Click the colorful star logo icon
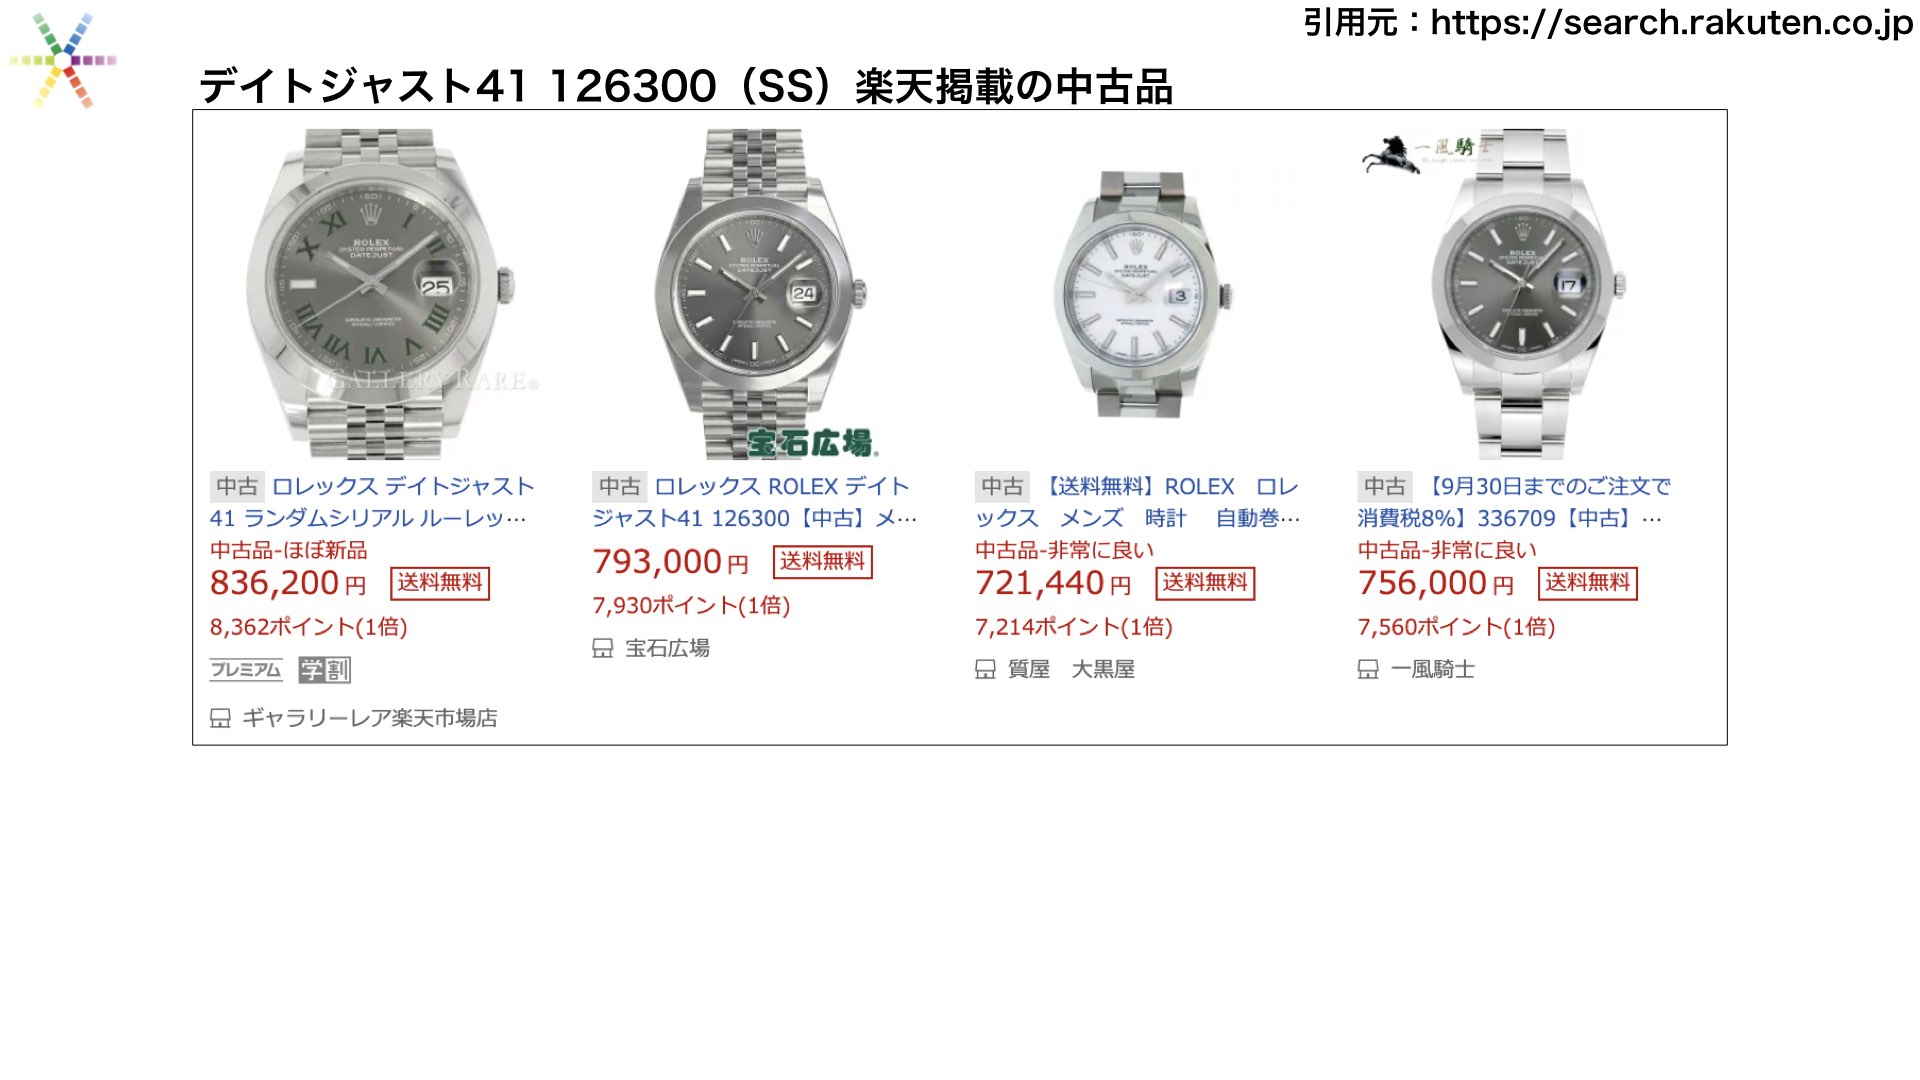The height and width of the screenshot is (1080, 1920). pos(63,60)
